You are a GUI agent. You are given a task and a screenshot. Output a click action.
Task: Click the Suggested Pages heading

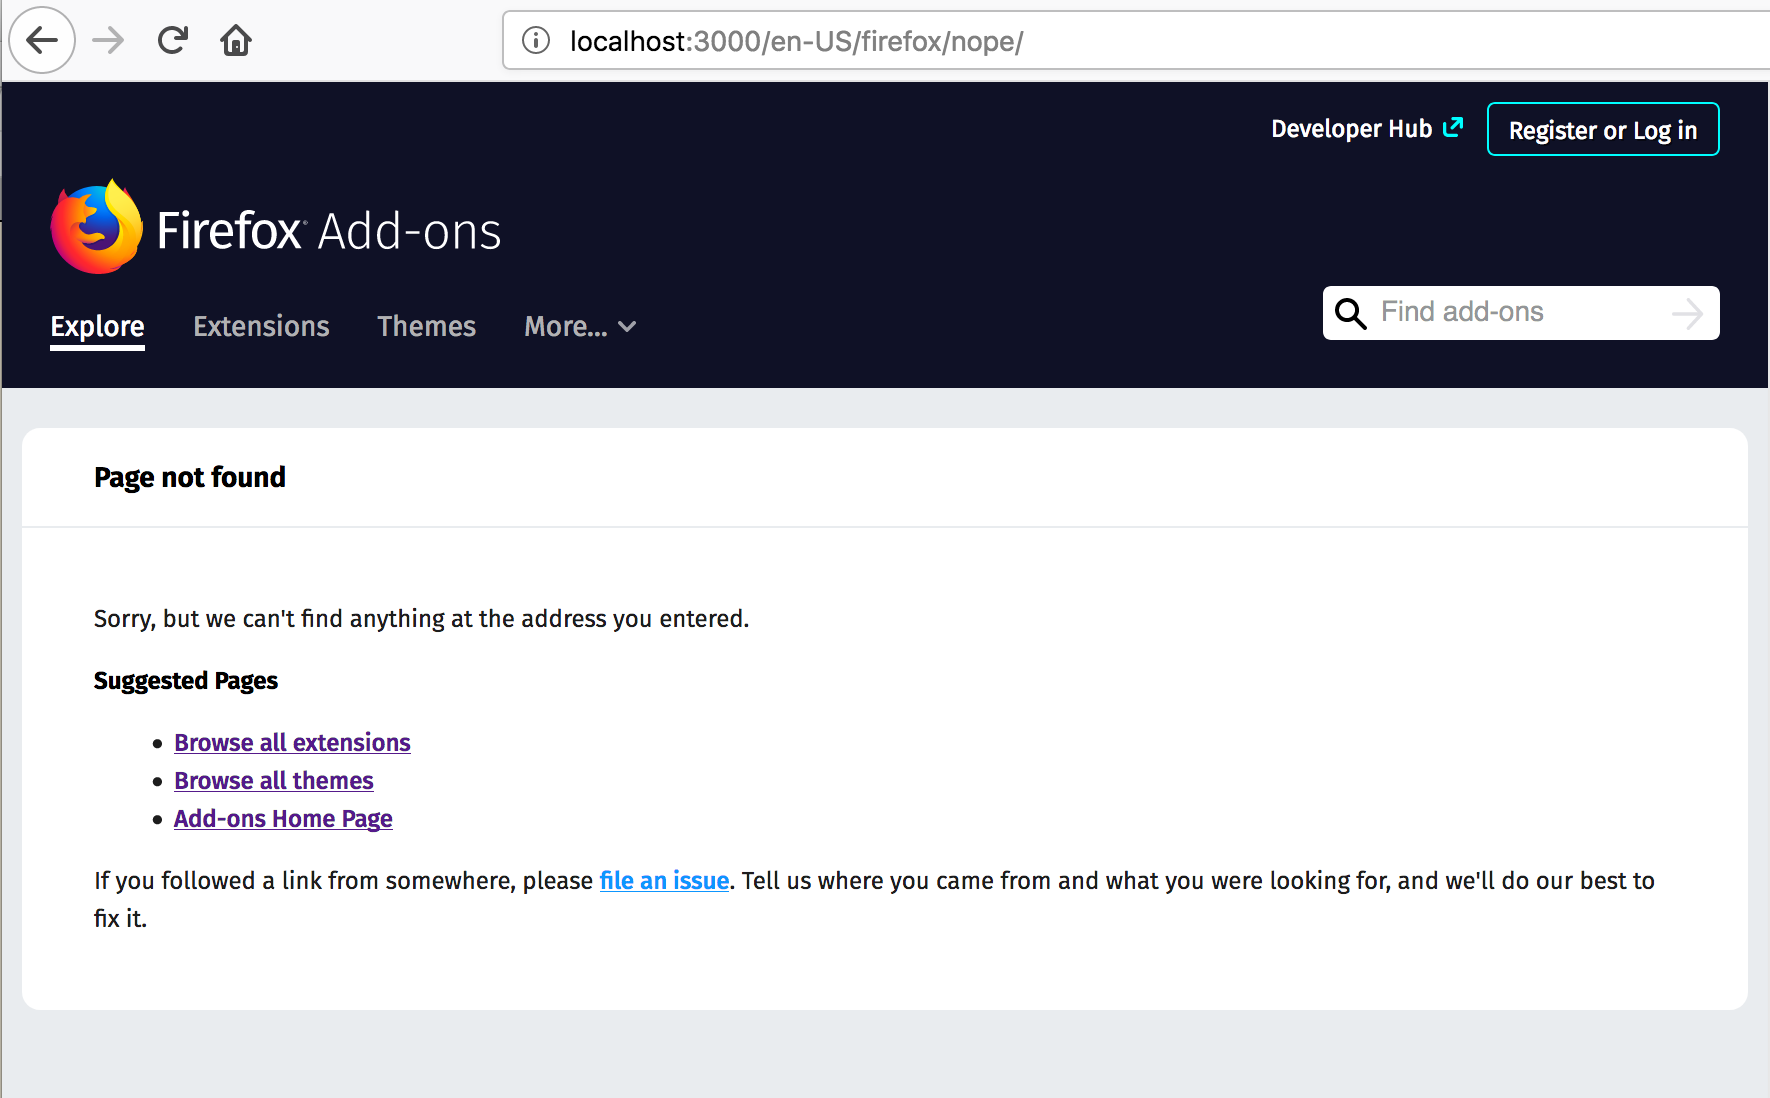point(186,681)
